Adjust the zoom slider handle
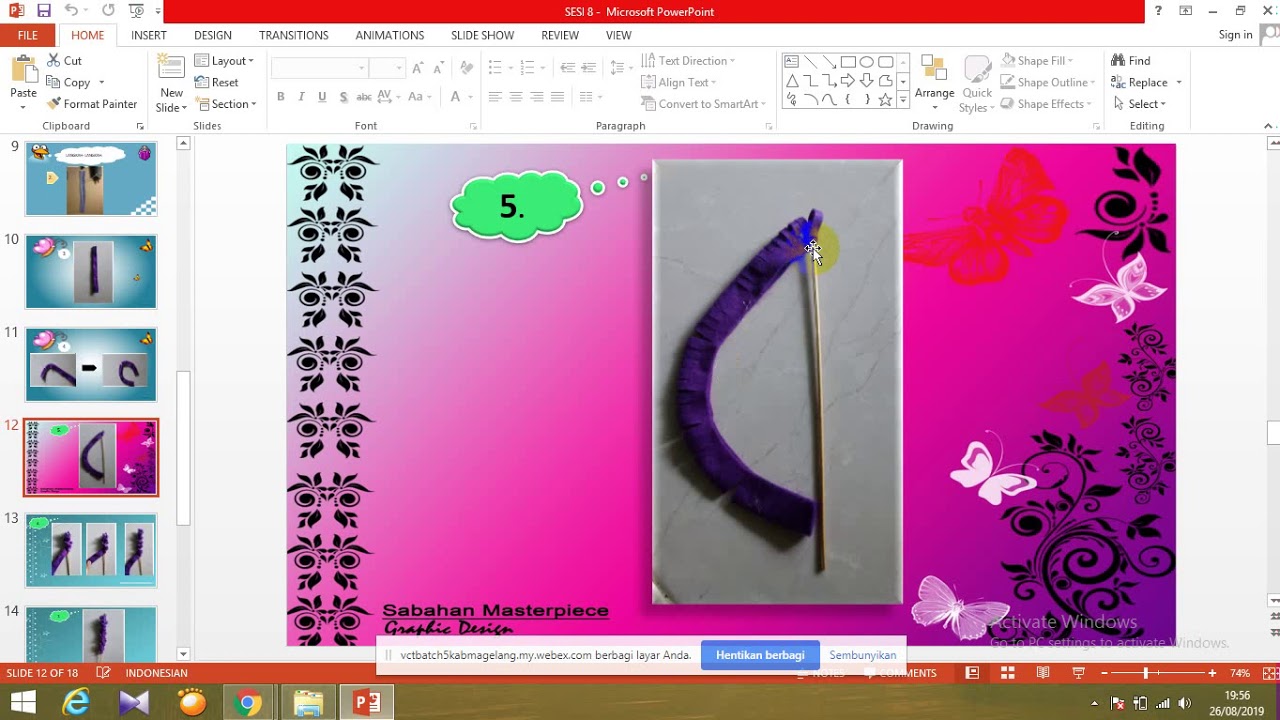Screen dimensions: 1280x720 click(x=1146, y=673)
